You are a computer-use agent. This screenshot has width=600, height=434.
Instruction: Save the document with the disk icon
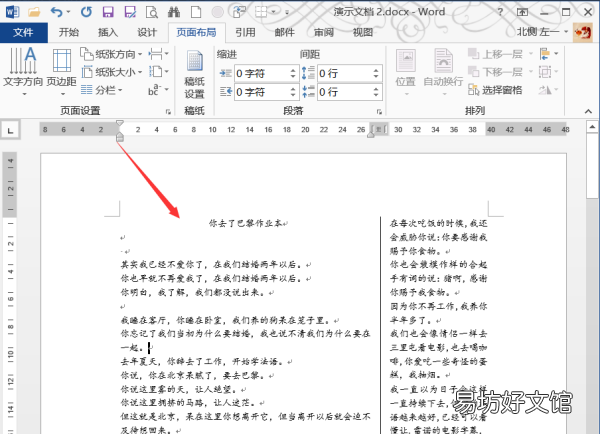point(108,12)
